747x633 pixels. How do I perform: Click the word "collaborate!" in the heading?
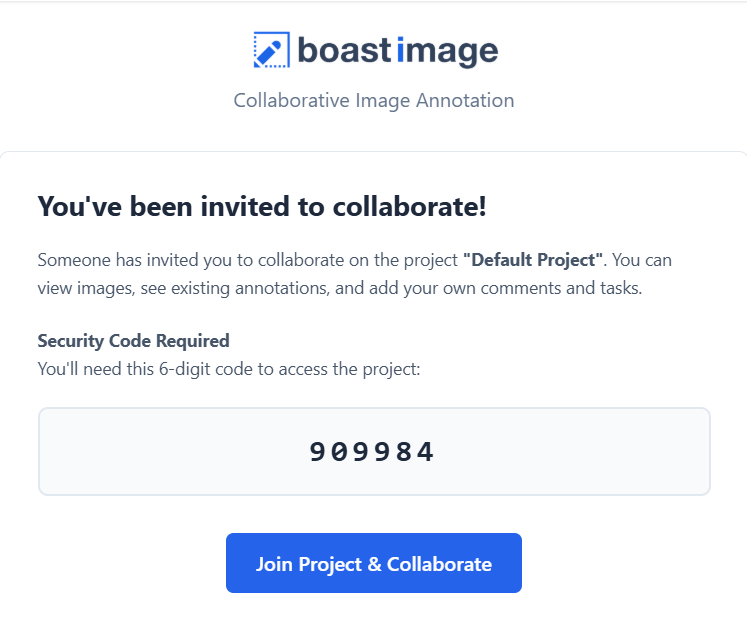[x=410, y=206]
